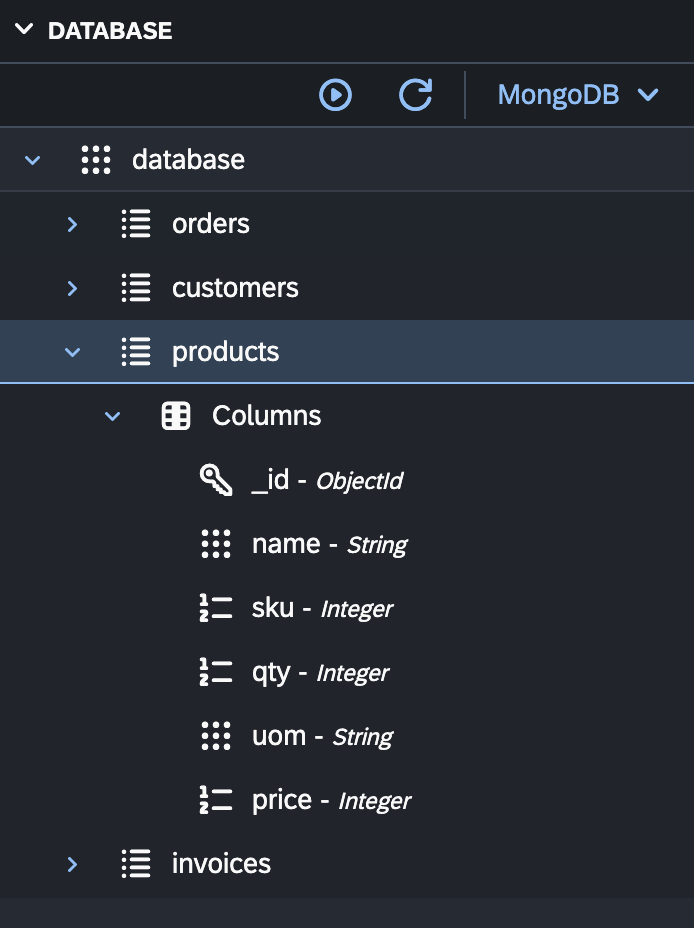Collapse the DATABASE panel section
694x928 pixels.
pos(24,30)
